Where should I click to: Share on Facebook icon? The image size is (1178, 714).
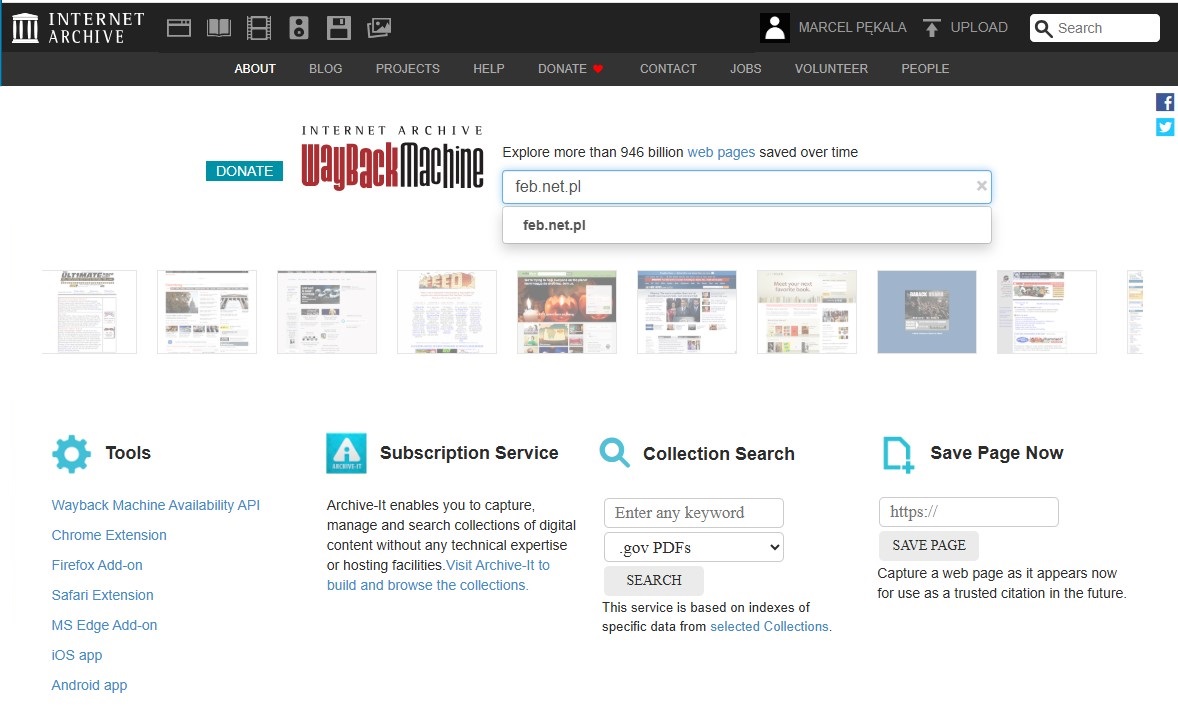1165,102
